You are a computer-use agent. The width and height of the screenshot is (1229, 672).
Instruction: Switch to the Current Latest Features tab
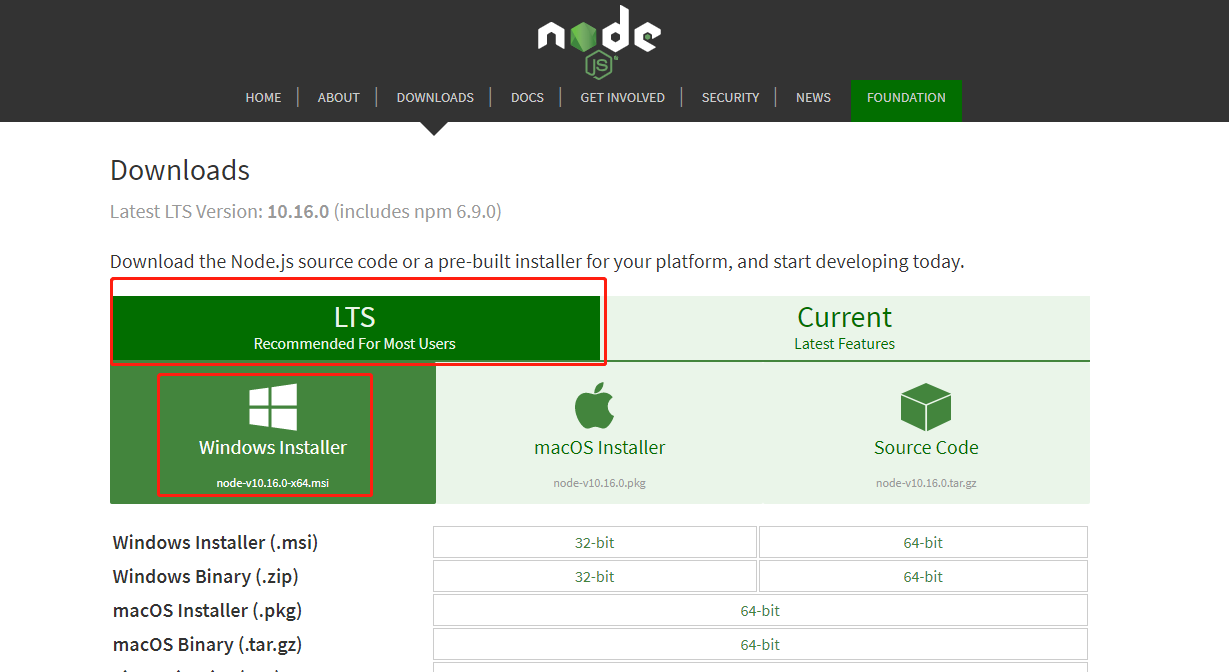click(845, 328)
